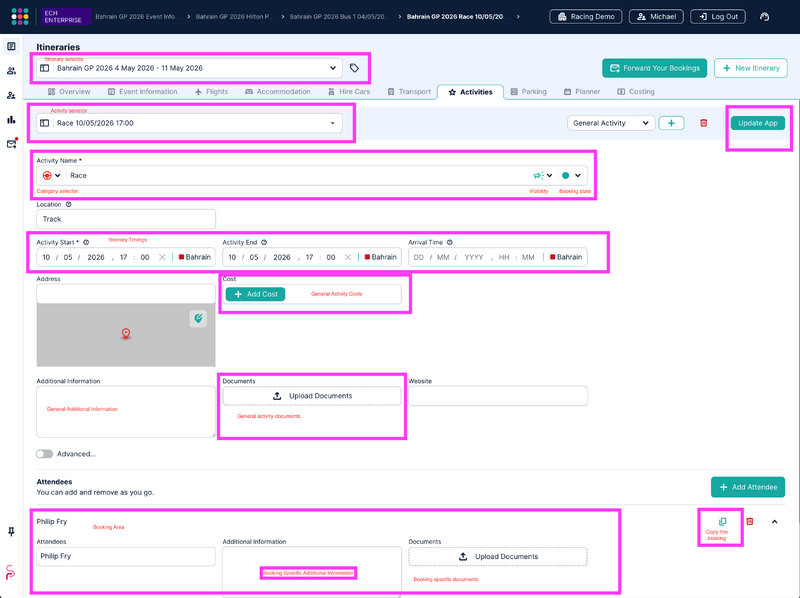Open the user admin icon in sidebar
Viewport: 800px width, 598px height.
point(11,95)
